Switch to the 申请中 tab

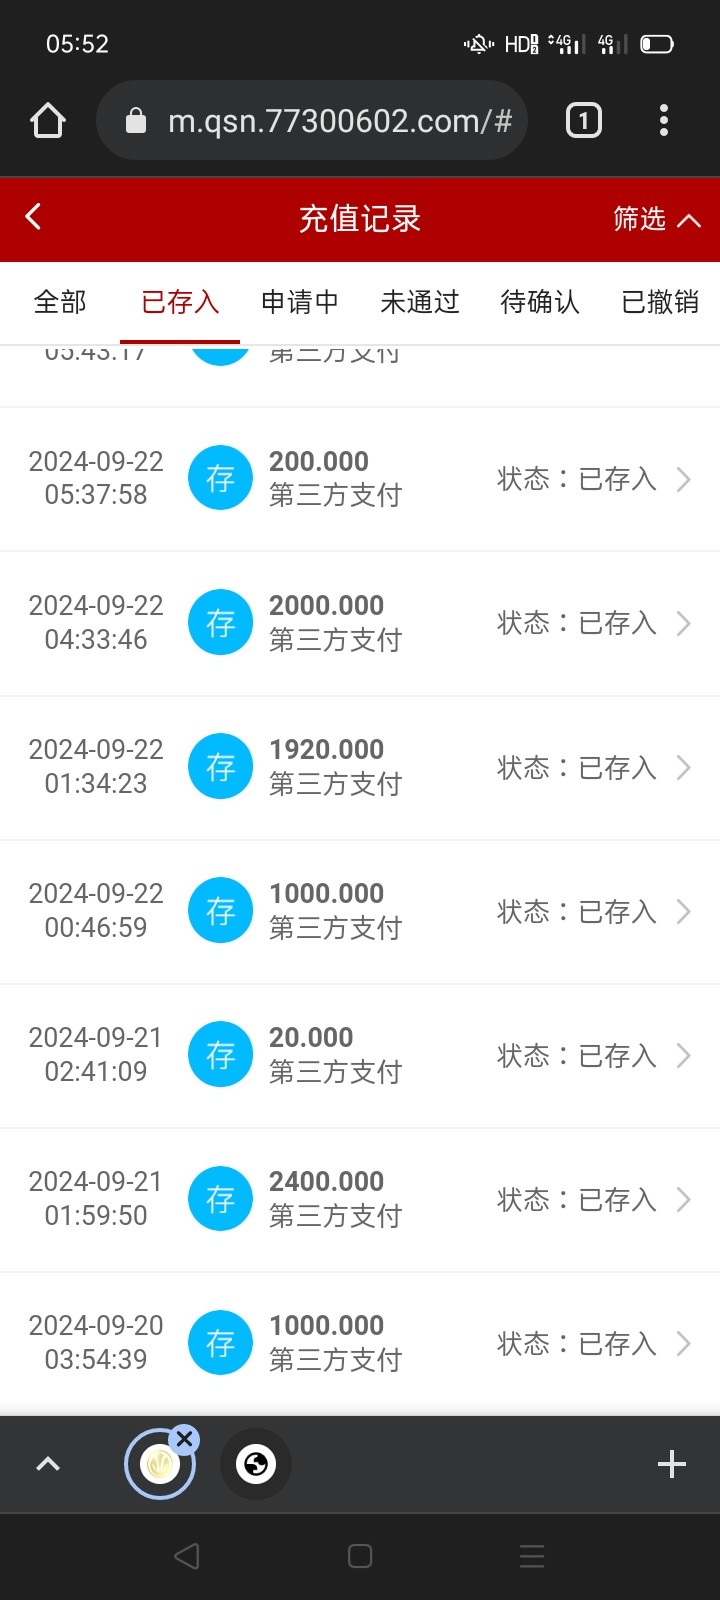300,302
